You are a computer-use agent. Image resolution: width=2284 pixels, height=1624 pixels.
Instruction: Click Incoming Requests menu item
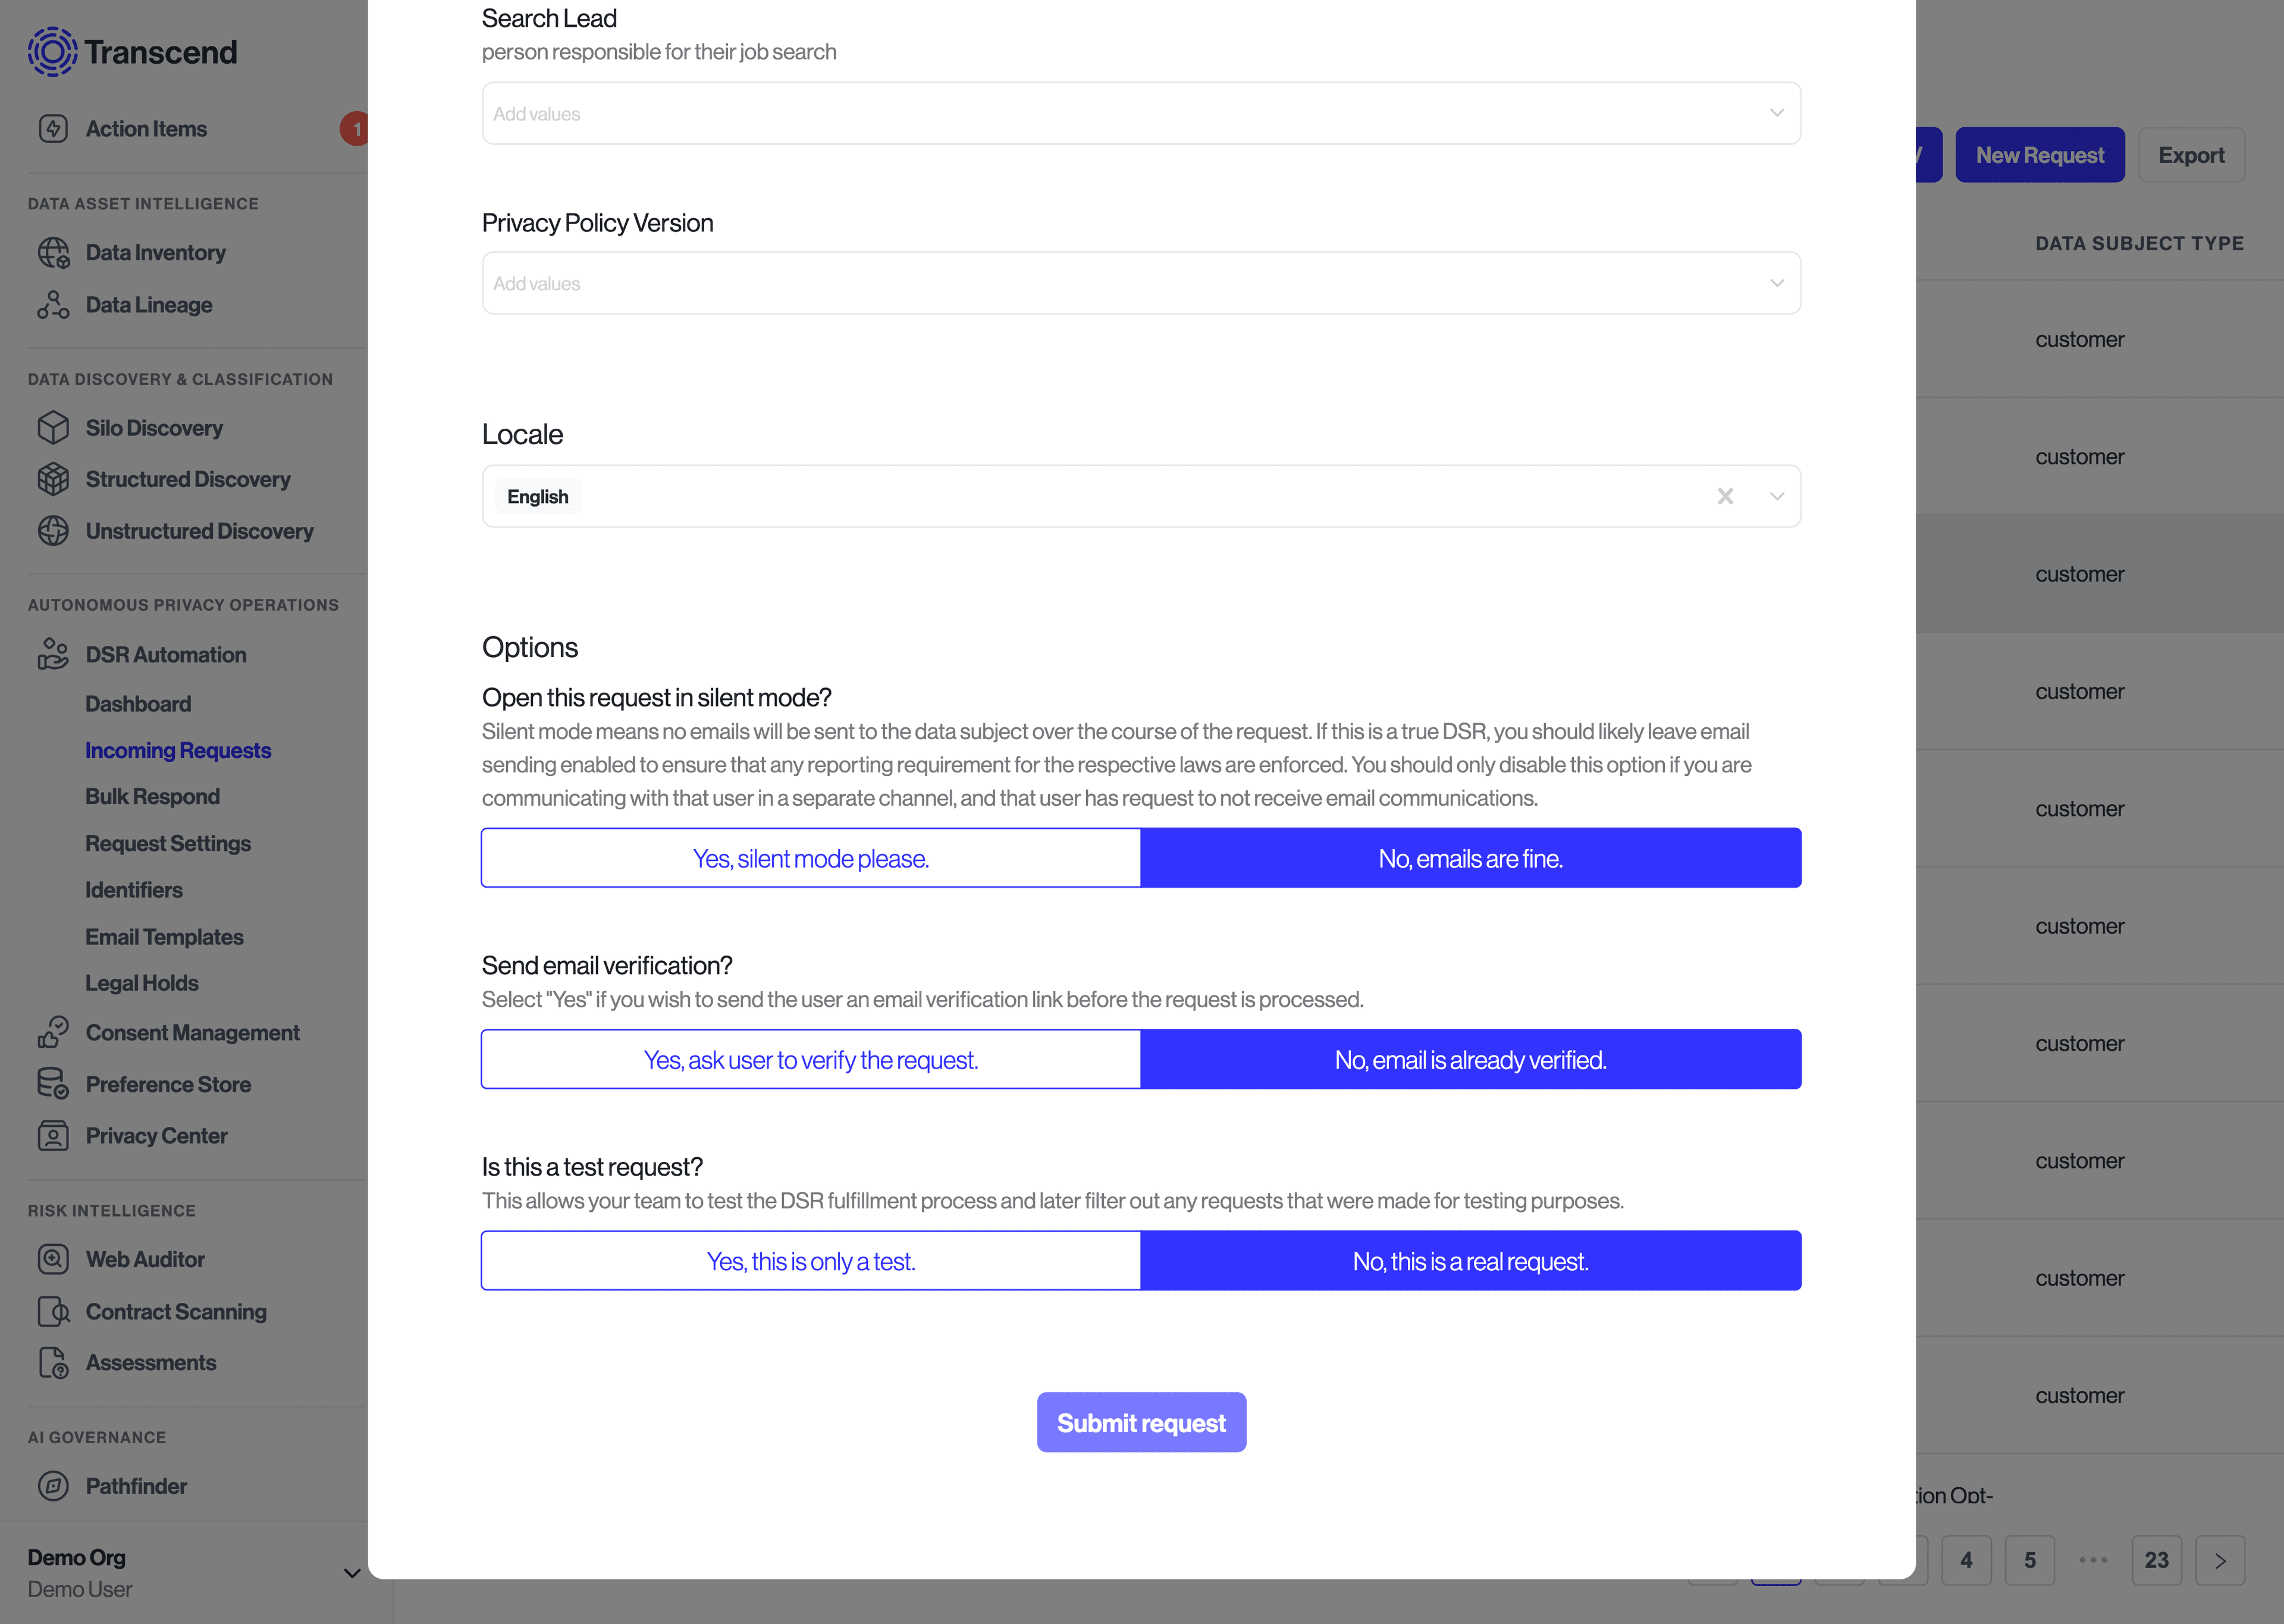click(x=178, y=750)
